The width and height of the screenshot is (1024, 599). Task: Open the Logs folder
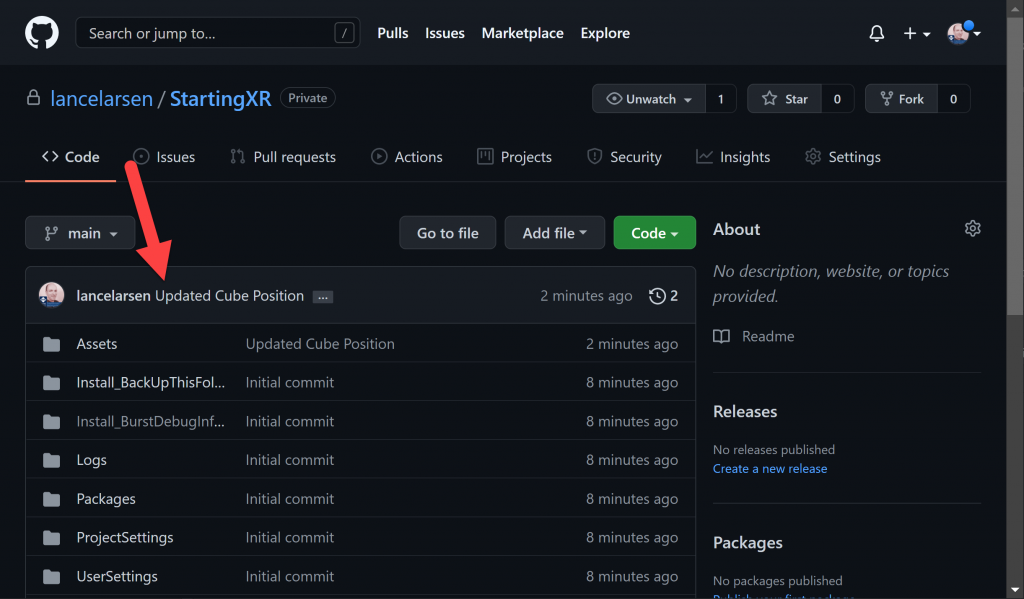point(91,461)
